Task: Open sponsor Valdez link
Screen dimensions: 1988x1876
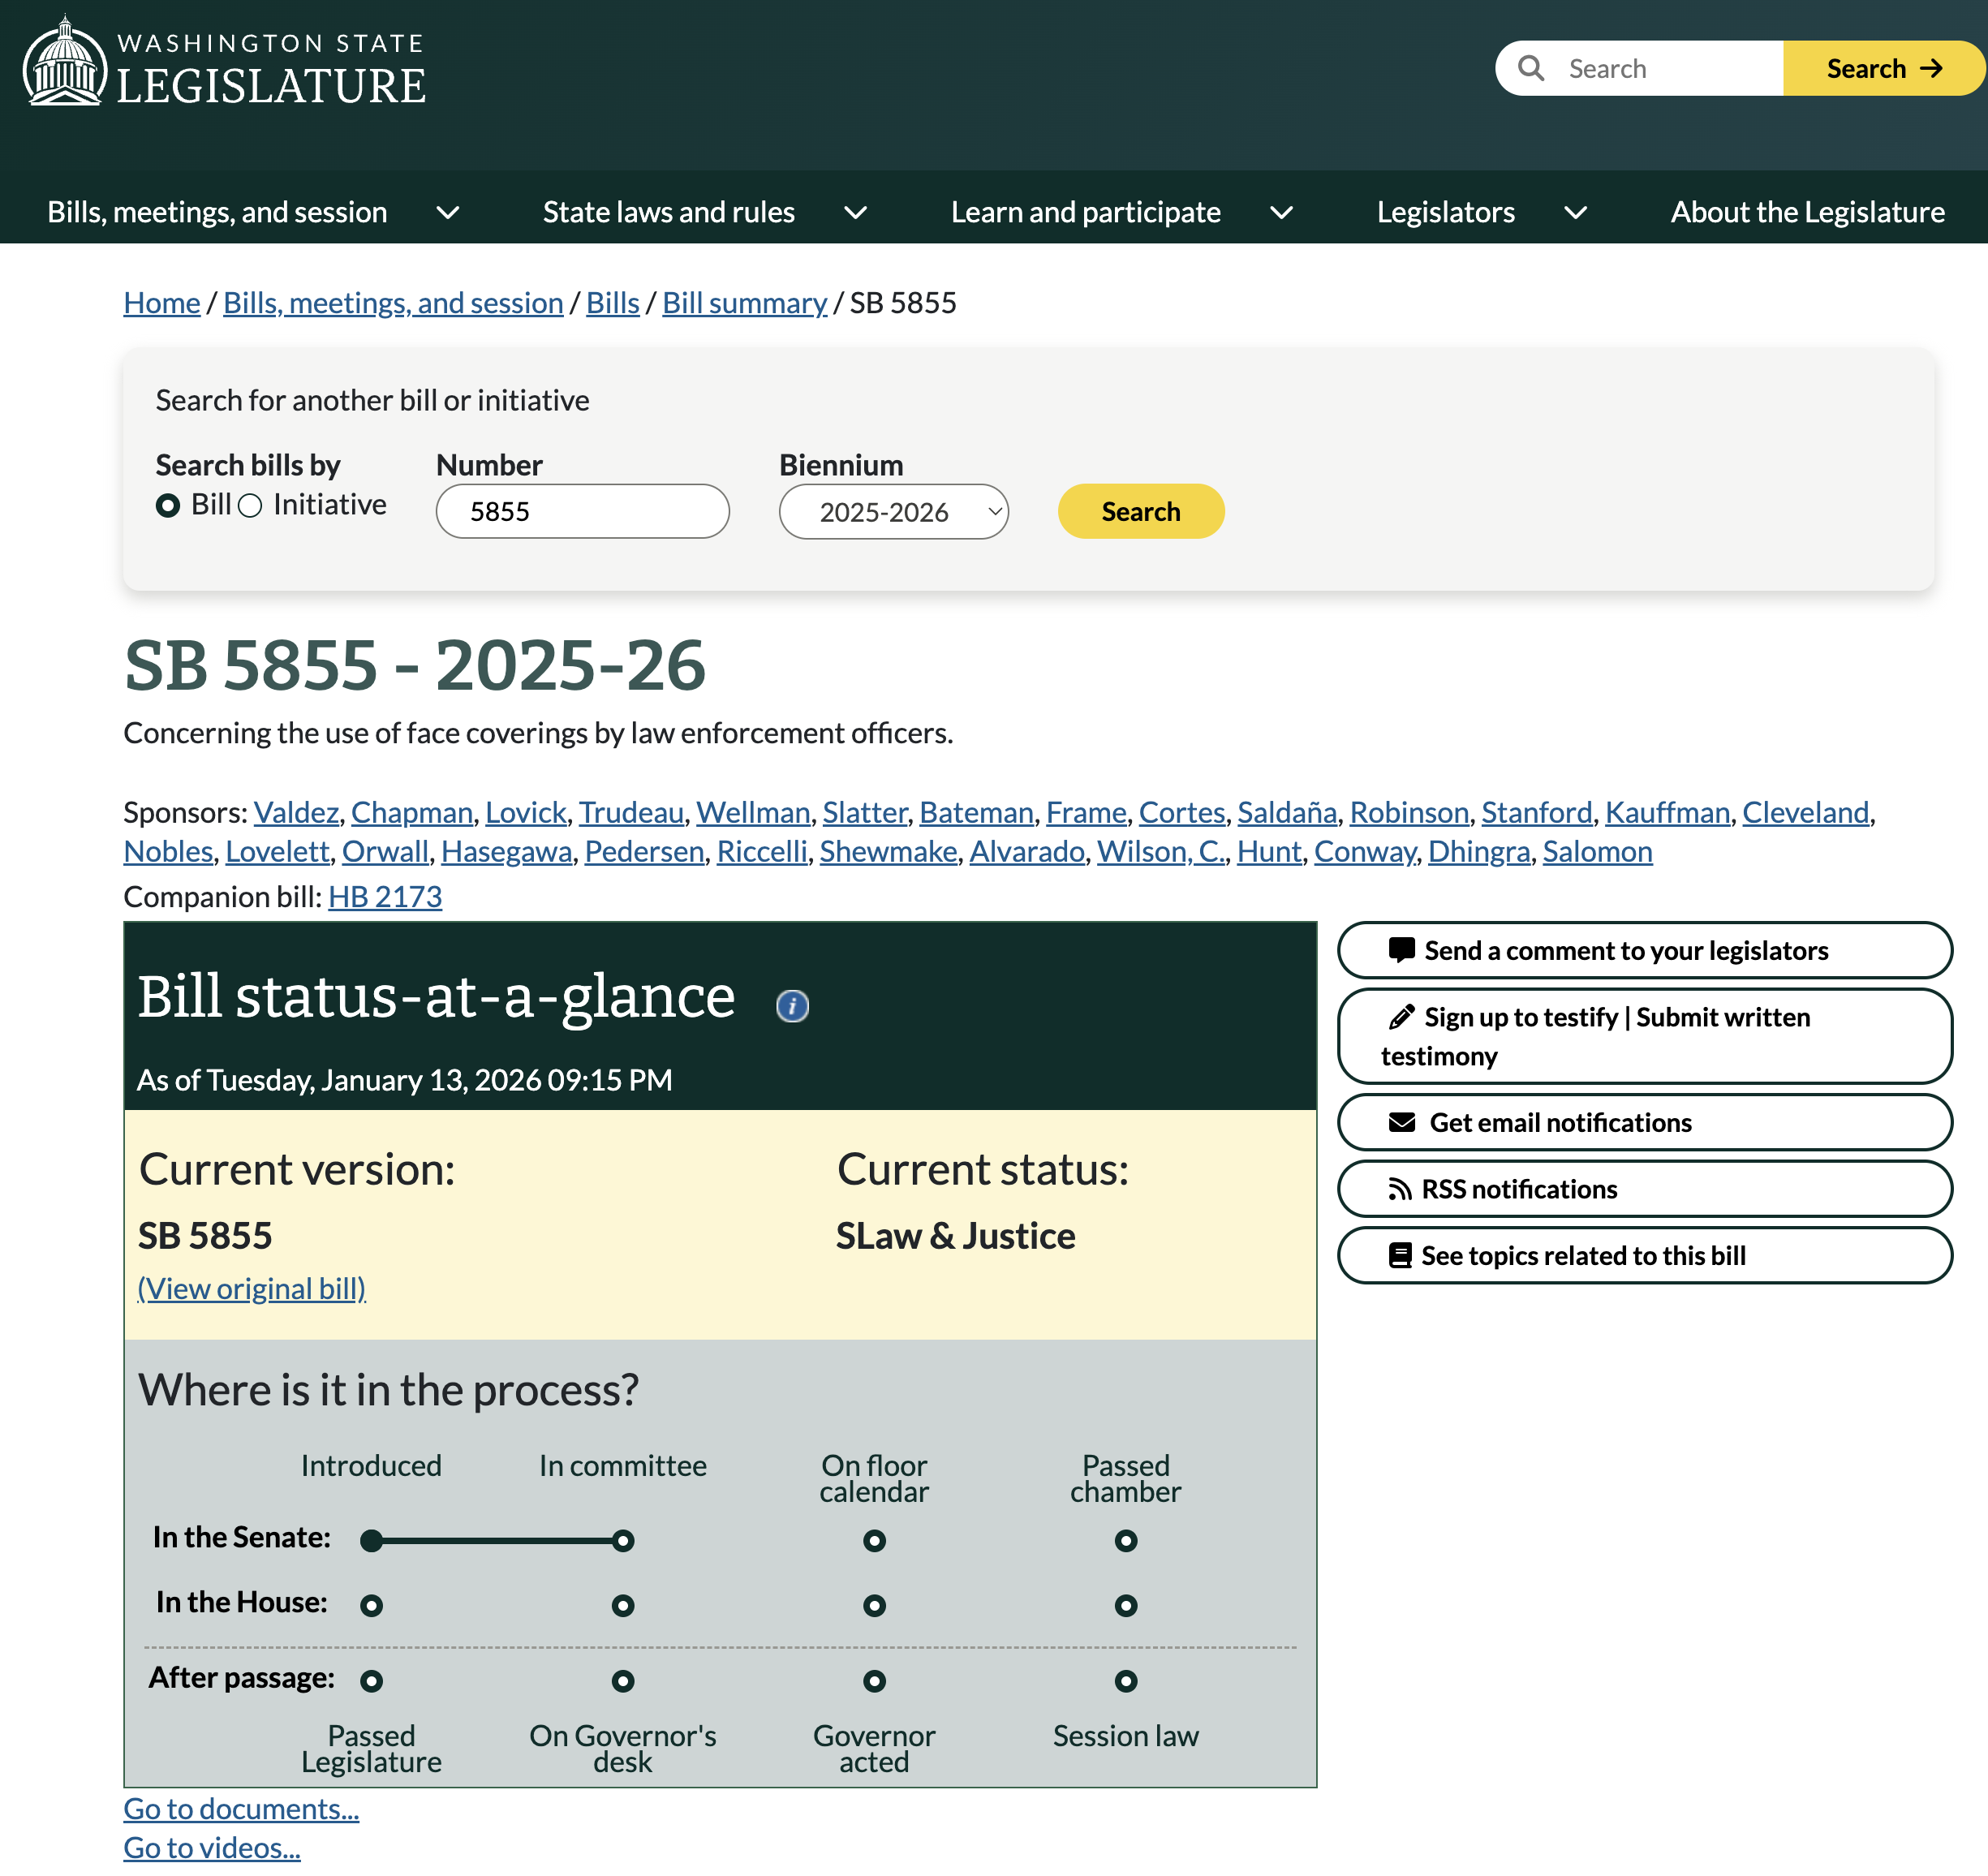Action: coord(296,812)
